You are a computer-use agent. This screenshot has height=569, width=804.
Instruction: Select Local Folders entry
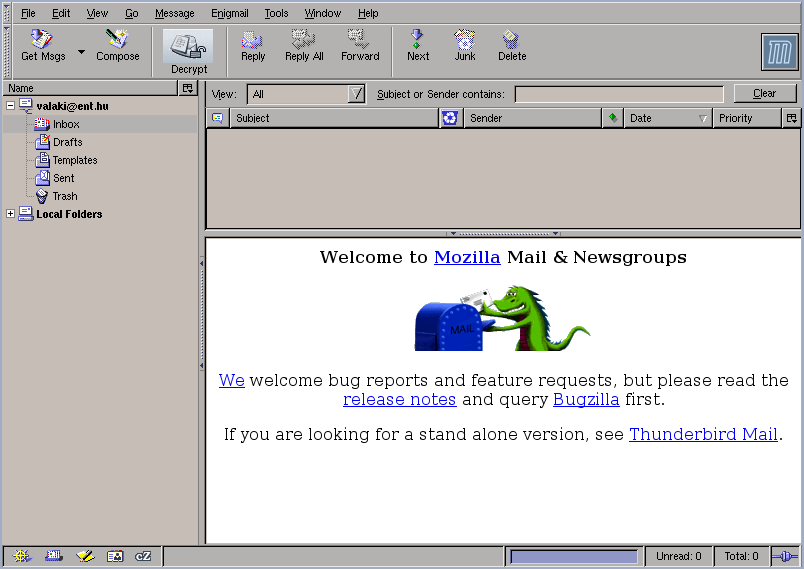point(69,214)
